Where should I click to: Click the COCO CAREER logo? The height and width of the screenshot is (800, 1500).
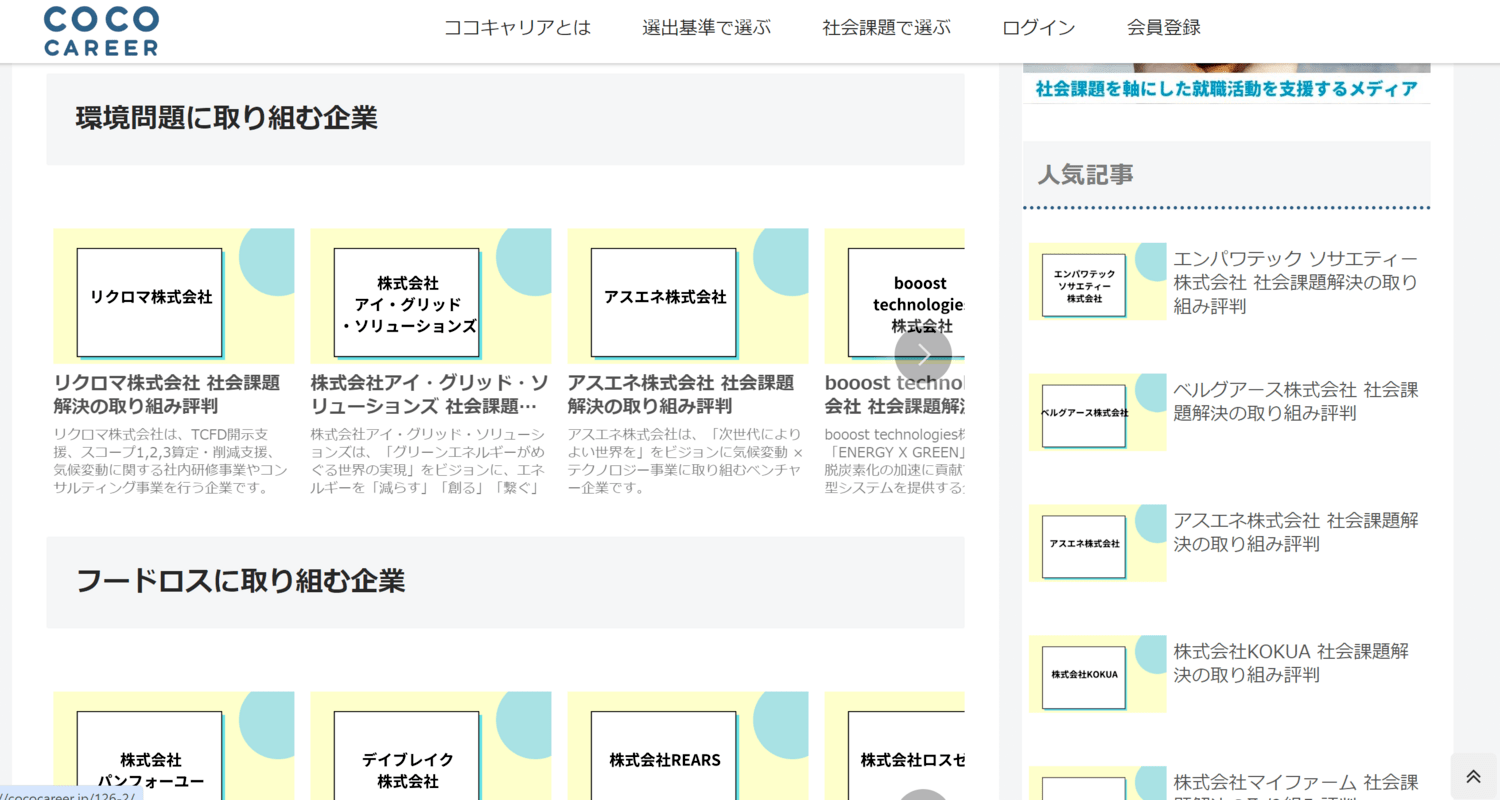point(101,30)
